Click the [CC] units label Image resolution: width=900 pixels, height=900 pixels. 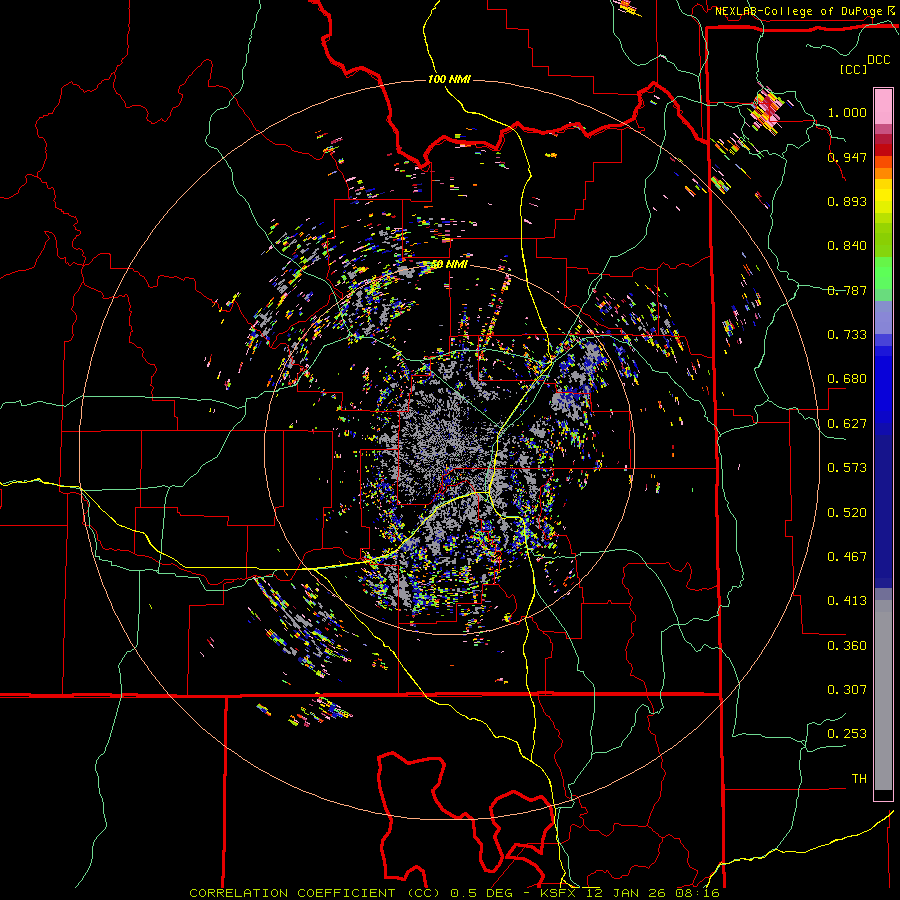click(x=853, y=69)
